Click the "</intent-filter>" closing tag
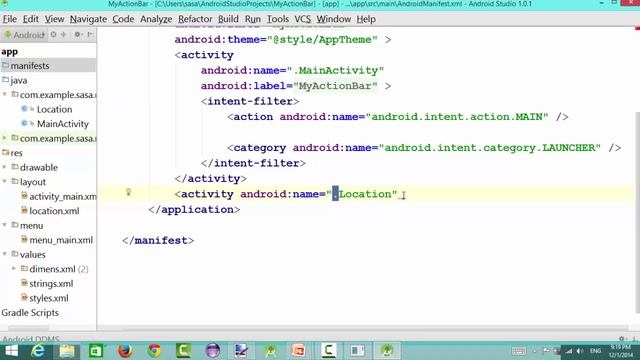 point(253,163)
